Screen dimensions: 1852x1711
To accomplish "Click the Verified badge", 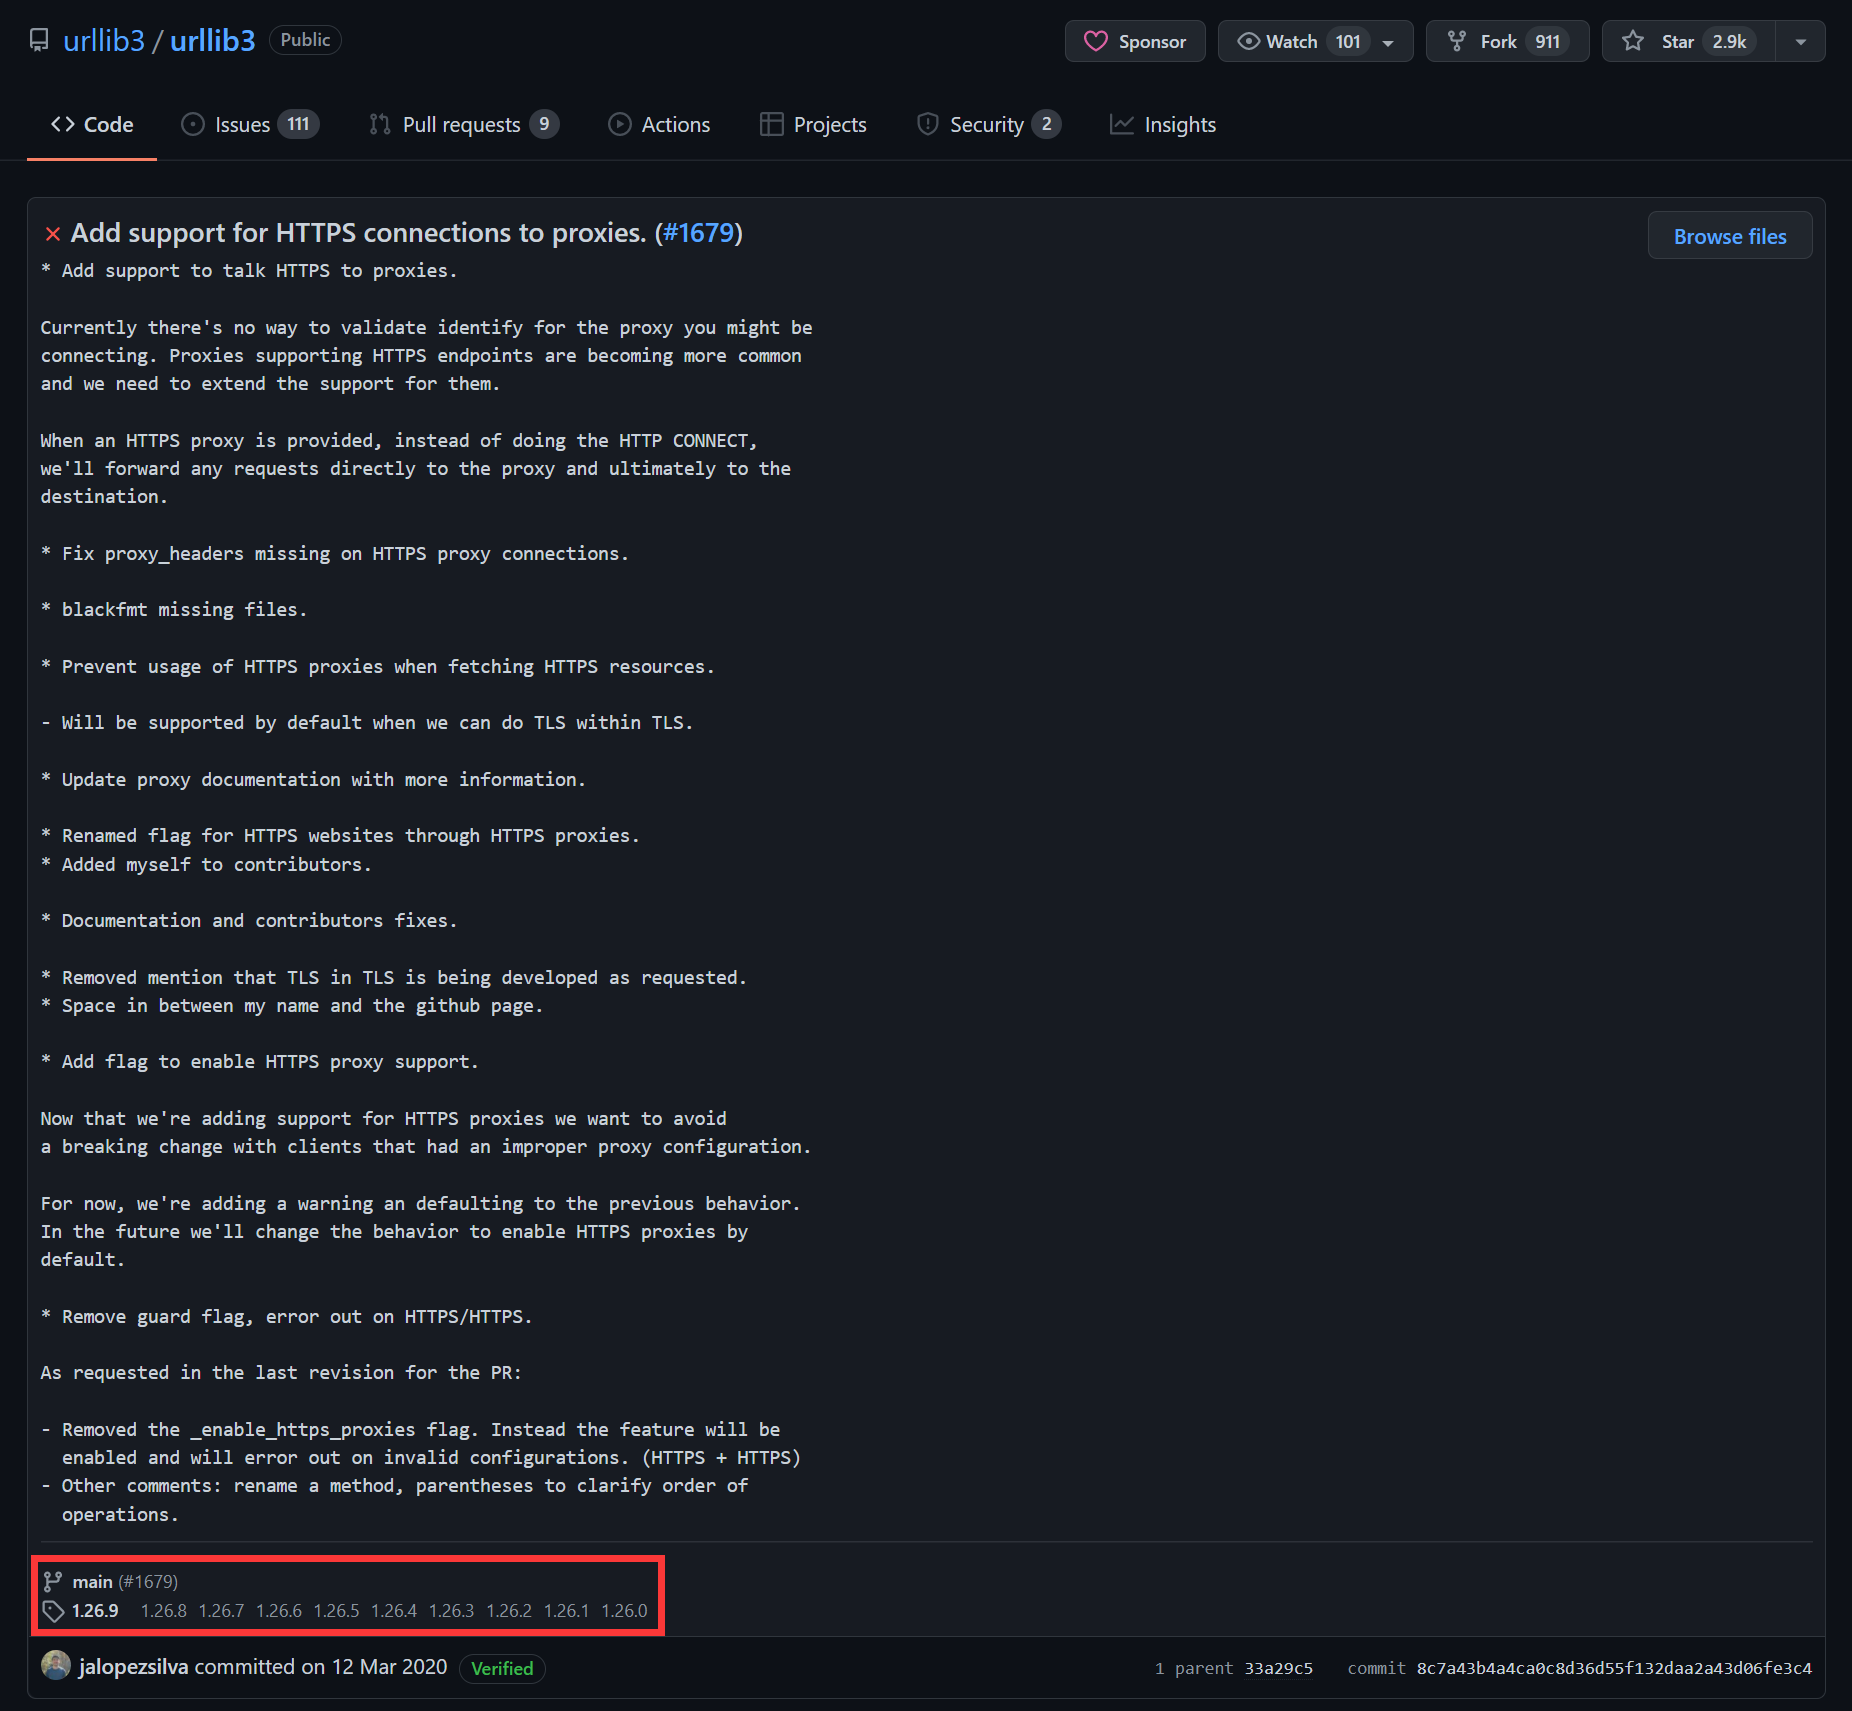I will point(502,1668).
